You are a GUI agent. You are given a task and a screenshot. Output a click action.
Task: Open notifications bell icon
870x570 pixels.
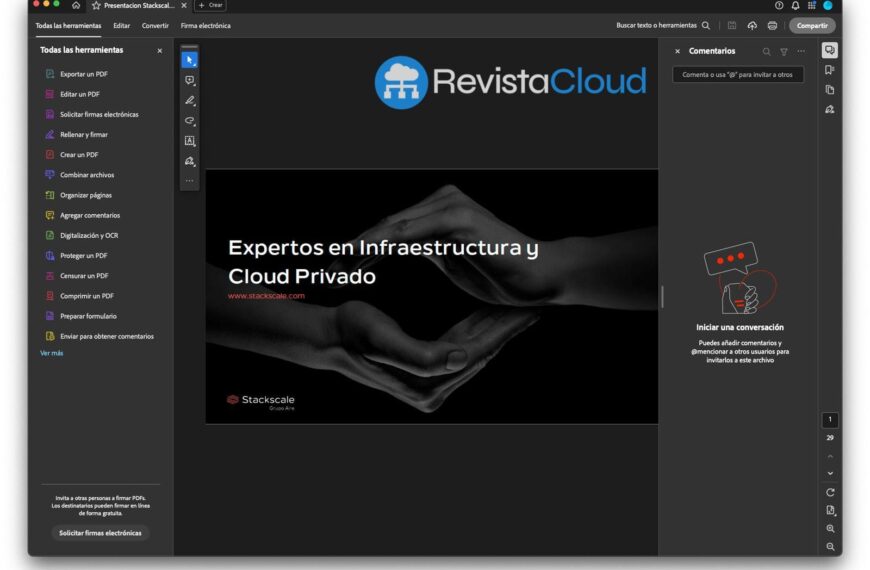coord(795,5)
